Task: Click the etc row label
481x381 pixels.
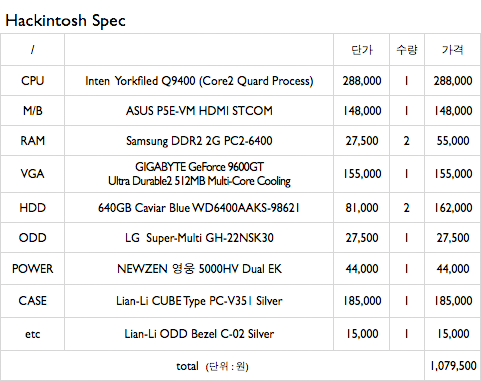Action: coord(32,334)
